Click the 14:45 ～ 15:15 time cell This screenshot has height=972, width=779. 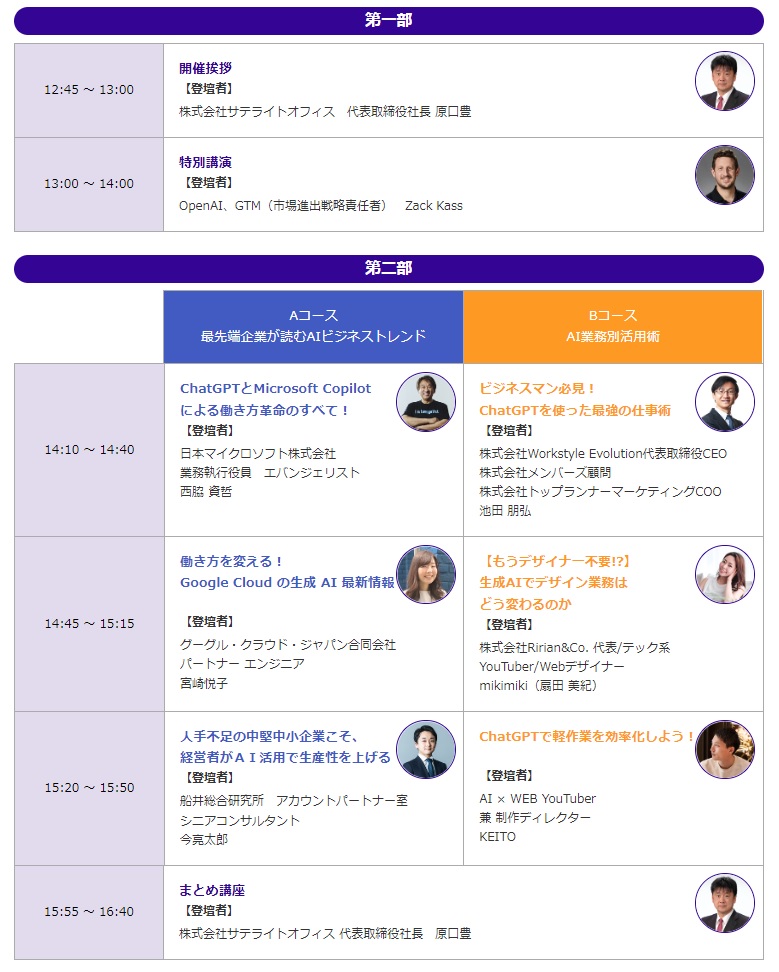pyautogui.click(x=89, y=624)
